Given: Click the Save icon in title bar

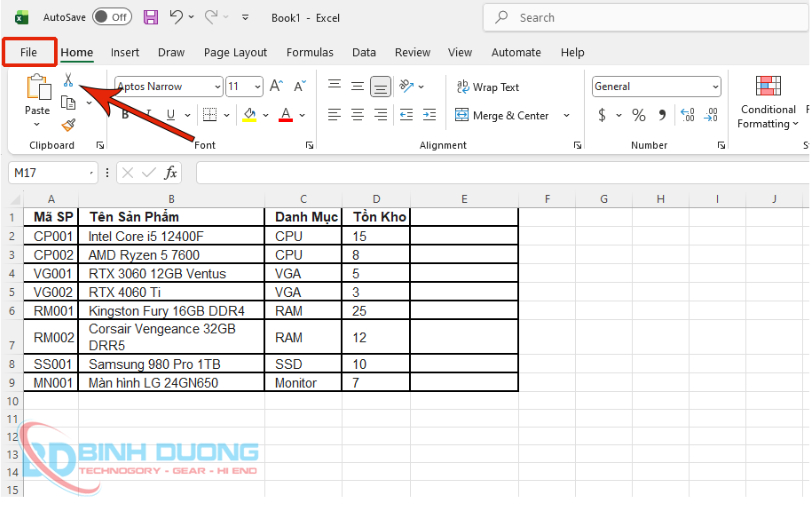Looking at the screenshot, I should (151, 17).
